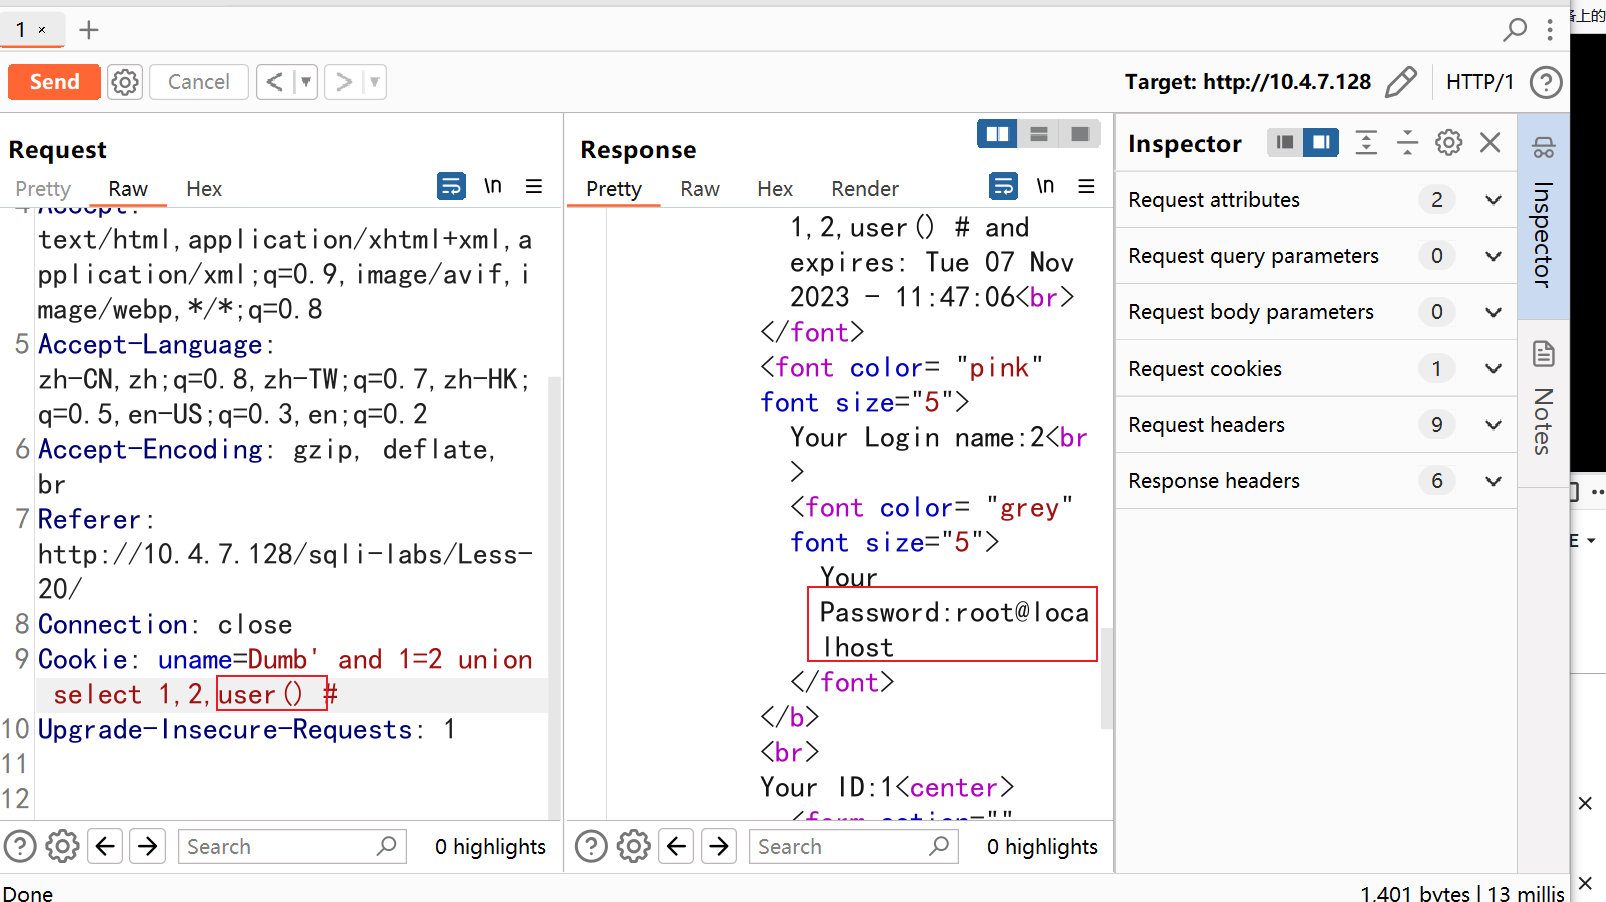Open the history forward dropdown arrow
This screenshot has height=902, width=1606.
pyautogui.click(x=375, y=82)
